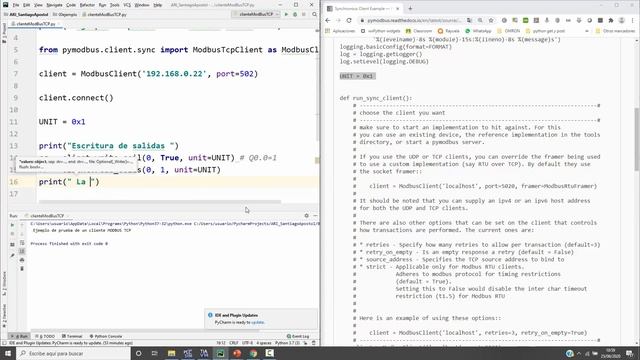Image resolution: width=640 pixels, height=360 pixels.
Task: Clear all output with trash icon
Action: (x=22, y=269)
